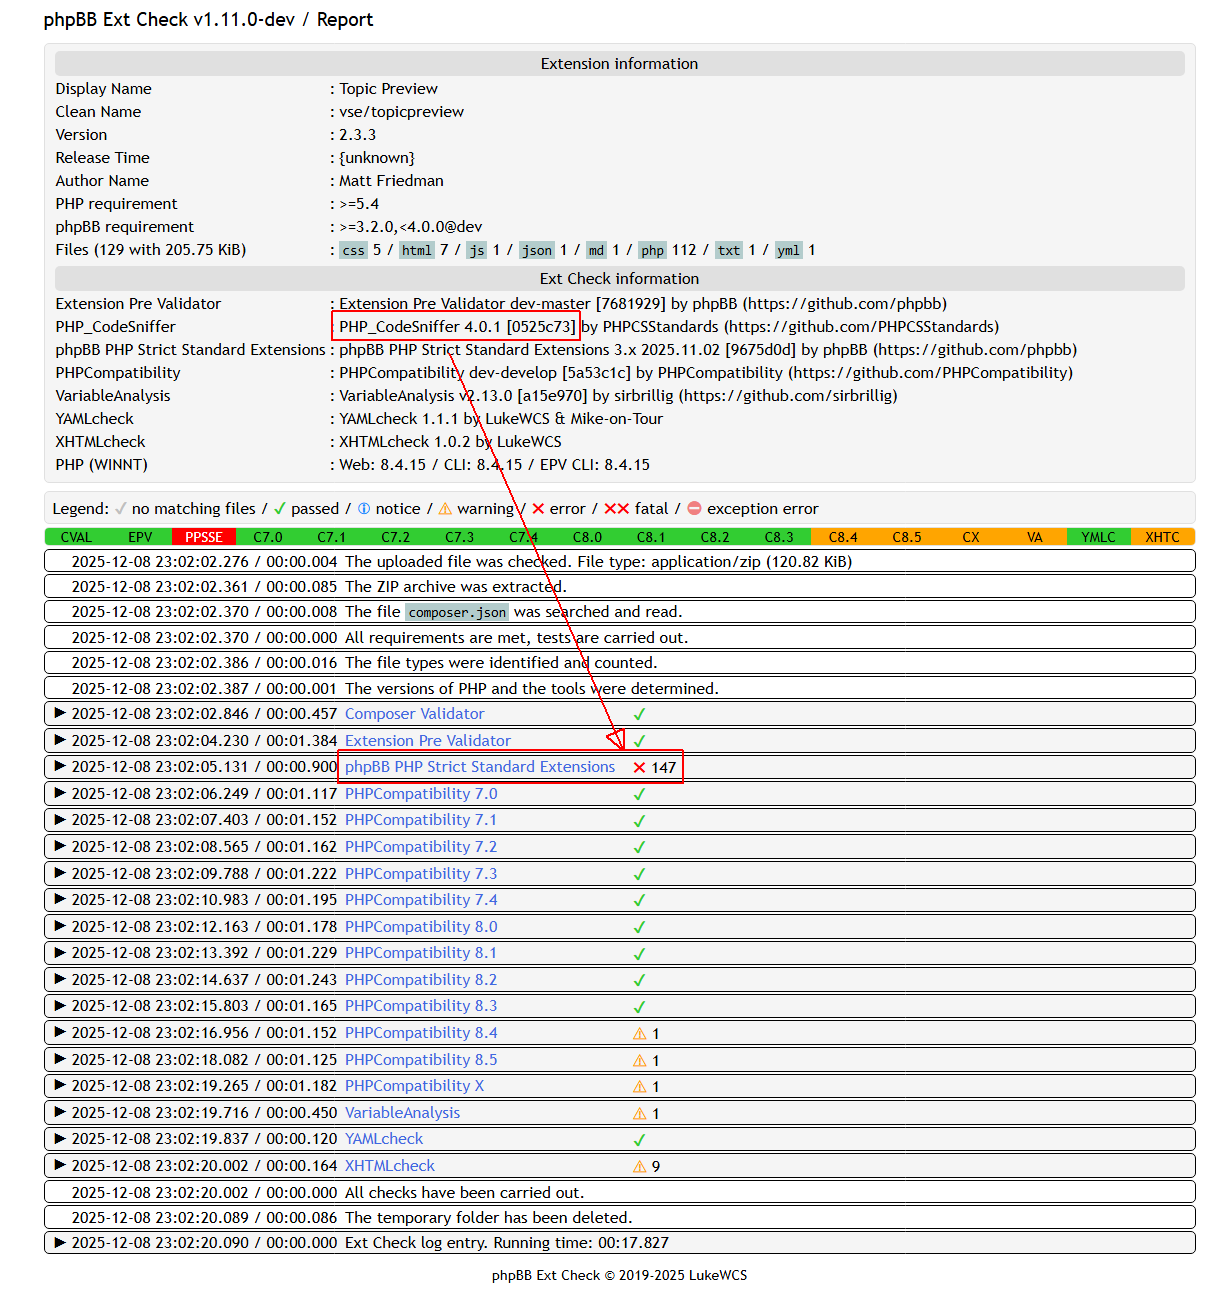The image size is (1224, 1291).
Task: Open the VariableAnalysis results link
Action: [402, 1112]
